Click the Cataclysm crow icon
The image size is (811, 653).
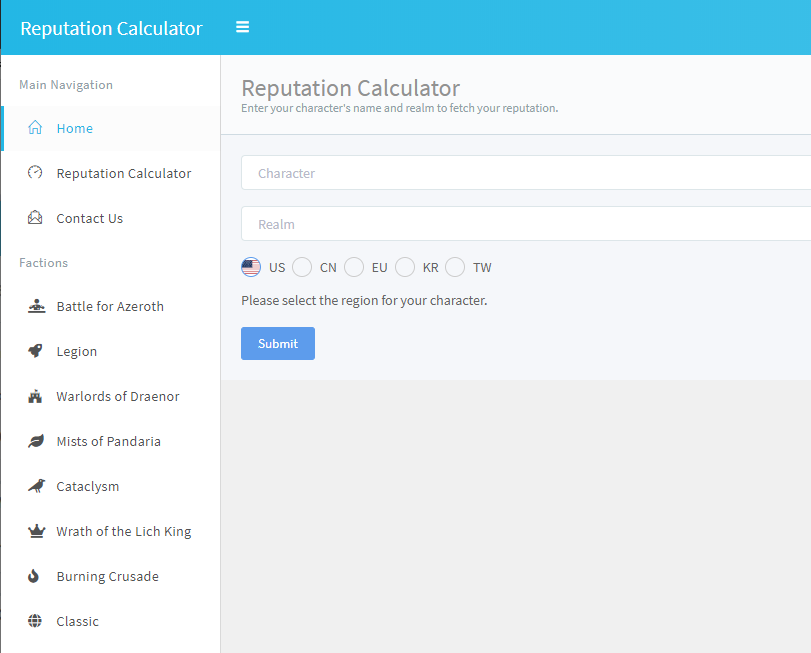[x=36, y=486]
